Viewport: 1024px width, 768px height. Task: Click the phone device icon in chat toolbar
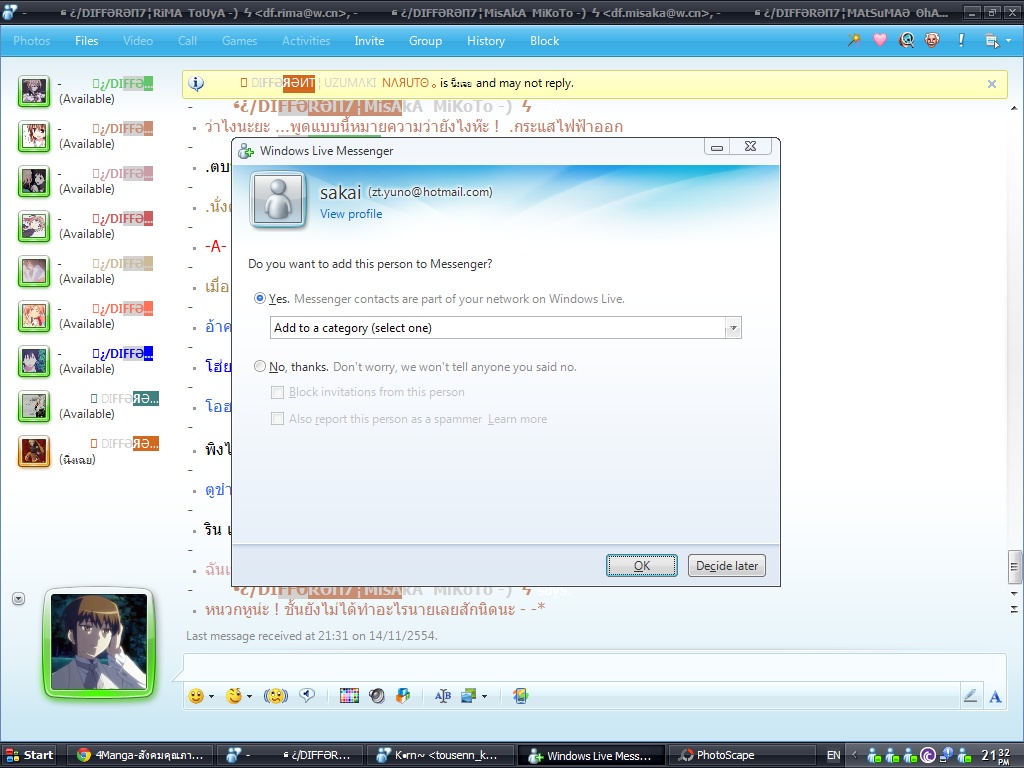coord(520,696)
